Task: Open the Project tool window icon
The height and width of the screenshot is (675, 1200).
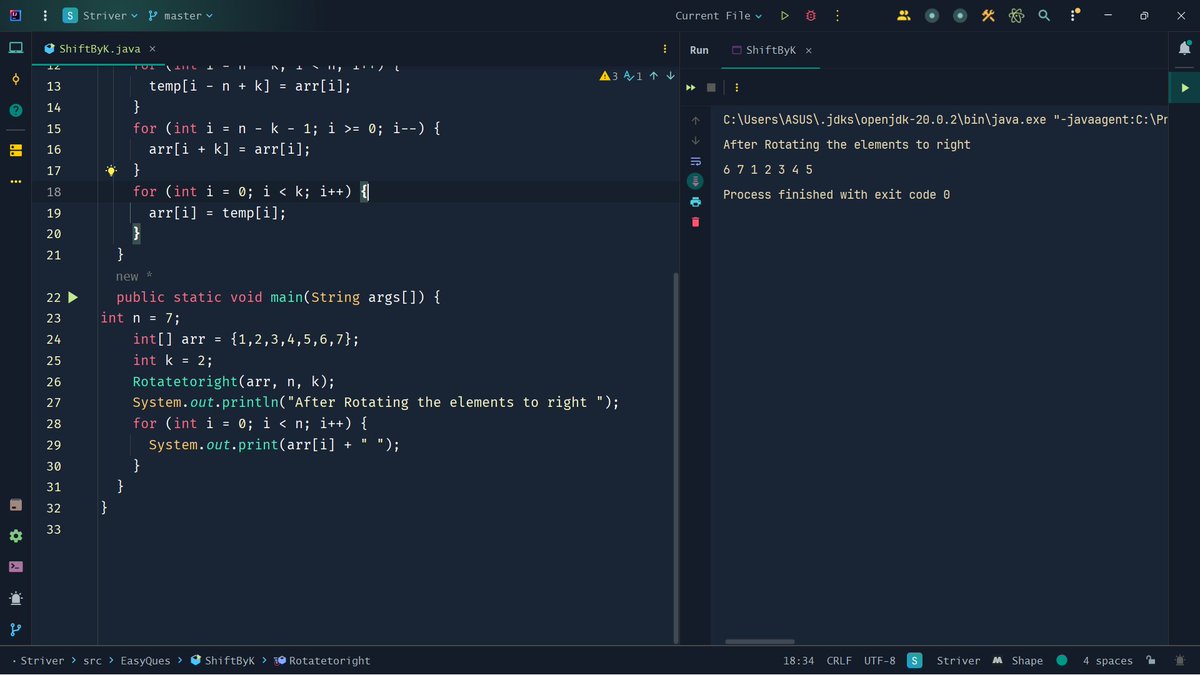Action: pos(15,48)
